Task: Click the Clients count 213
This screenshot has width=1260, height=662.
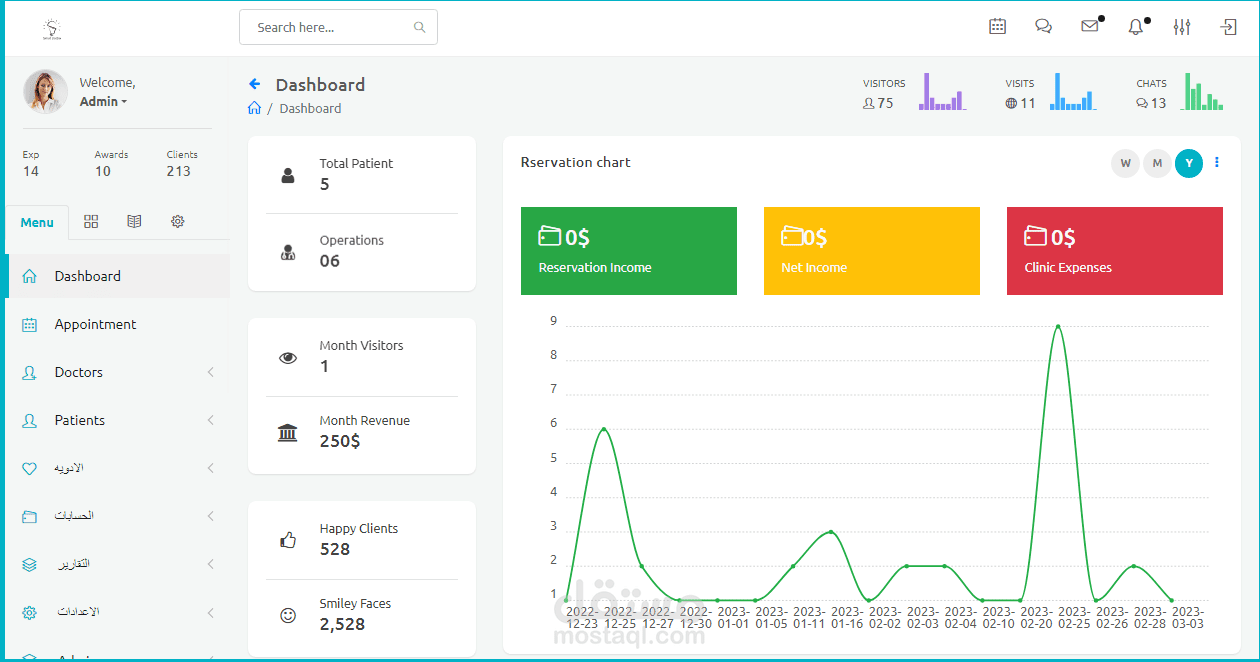Action: 179,171
